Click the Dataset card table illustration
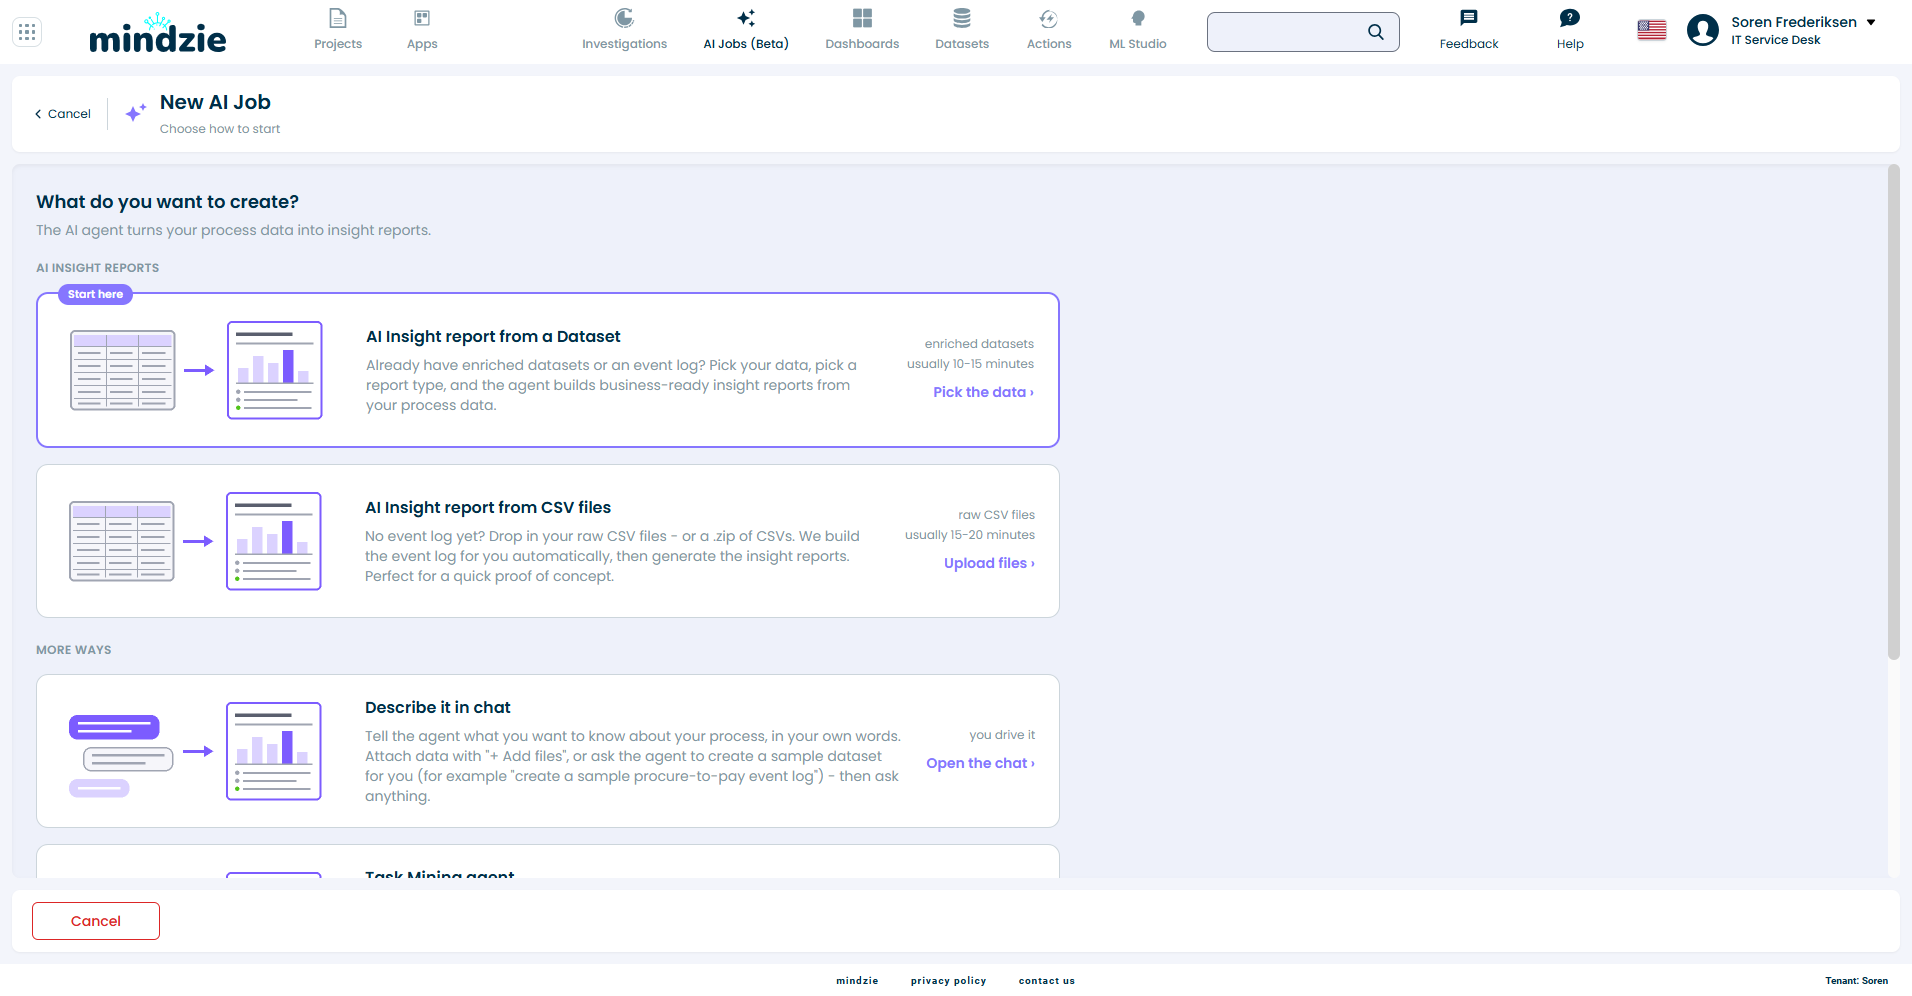Viewport: 1912px width, 996px height. click(x=123, y=370)
